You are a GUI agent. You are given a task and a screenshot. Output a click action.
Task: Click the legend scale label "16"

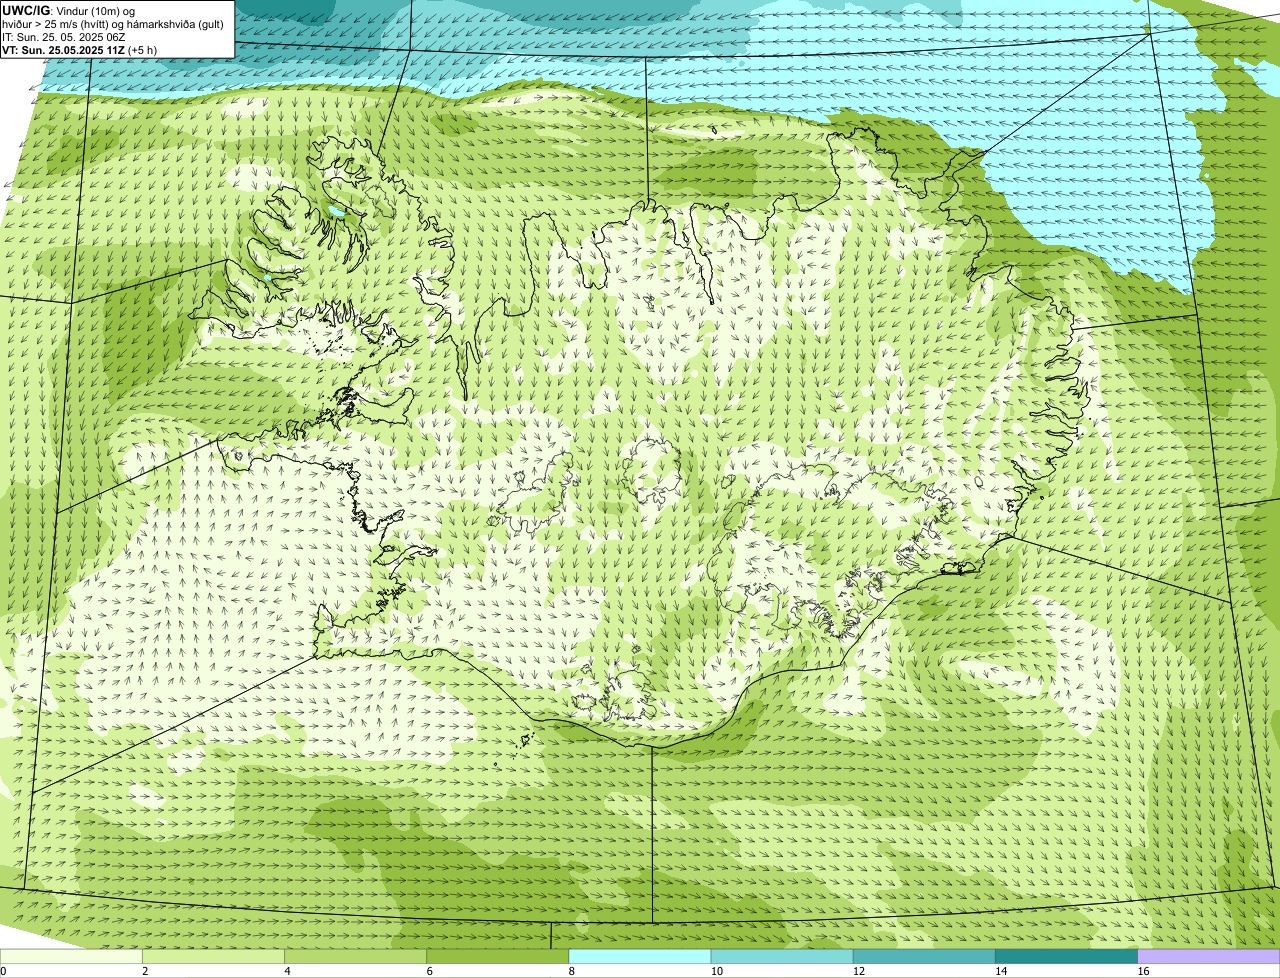pyautogui.click(x=1143, y=971)
